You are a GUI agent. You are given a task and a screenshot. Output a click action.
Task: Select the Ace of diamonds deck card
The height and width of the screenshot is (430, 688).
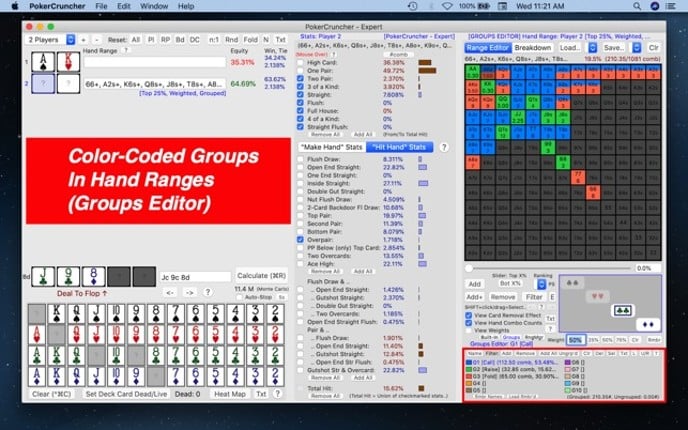[36, 376]
